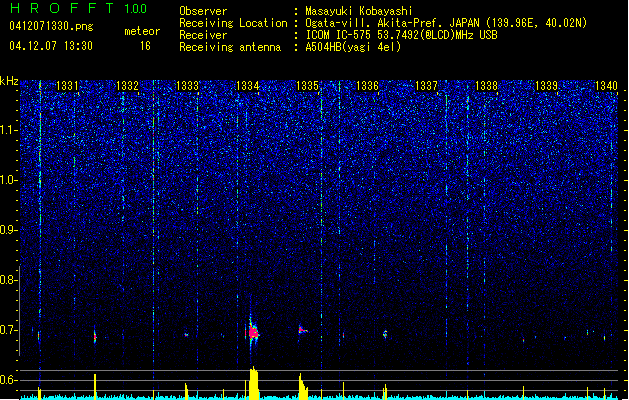Click the 1336 time marker
The height and width of the screenshot is (400, 629).
367,86
